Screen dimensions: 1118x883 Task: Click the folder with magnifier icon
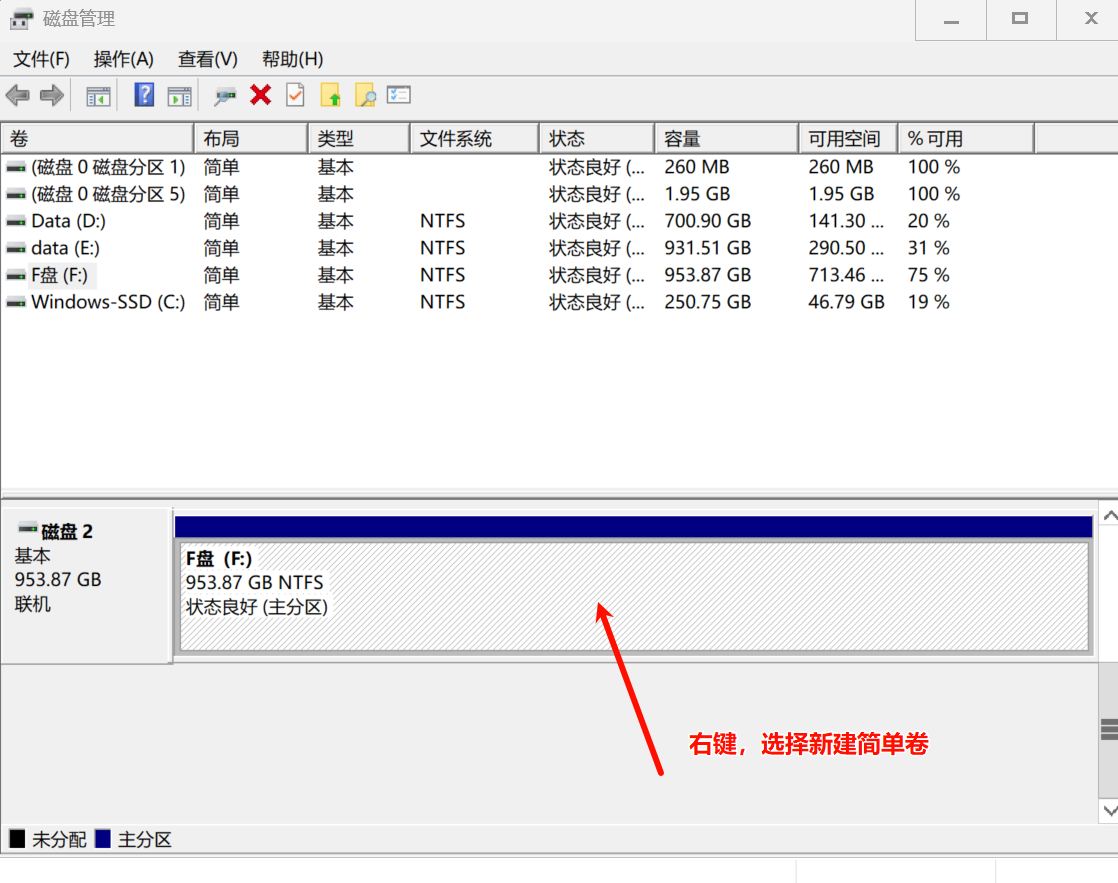(x=365, y=96)
